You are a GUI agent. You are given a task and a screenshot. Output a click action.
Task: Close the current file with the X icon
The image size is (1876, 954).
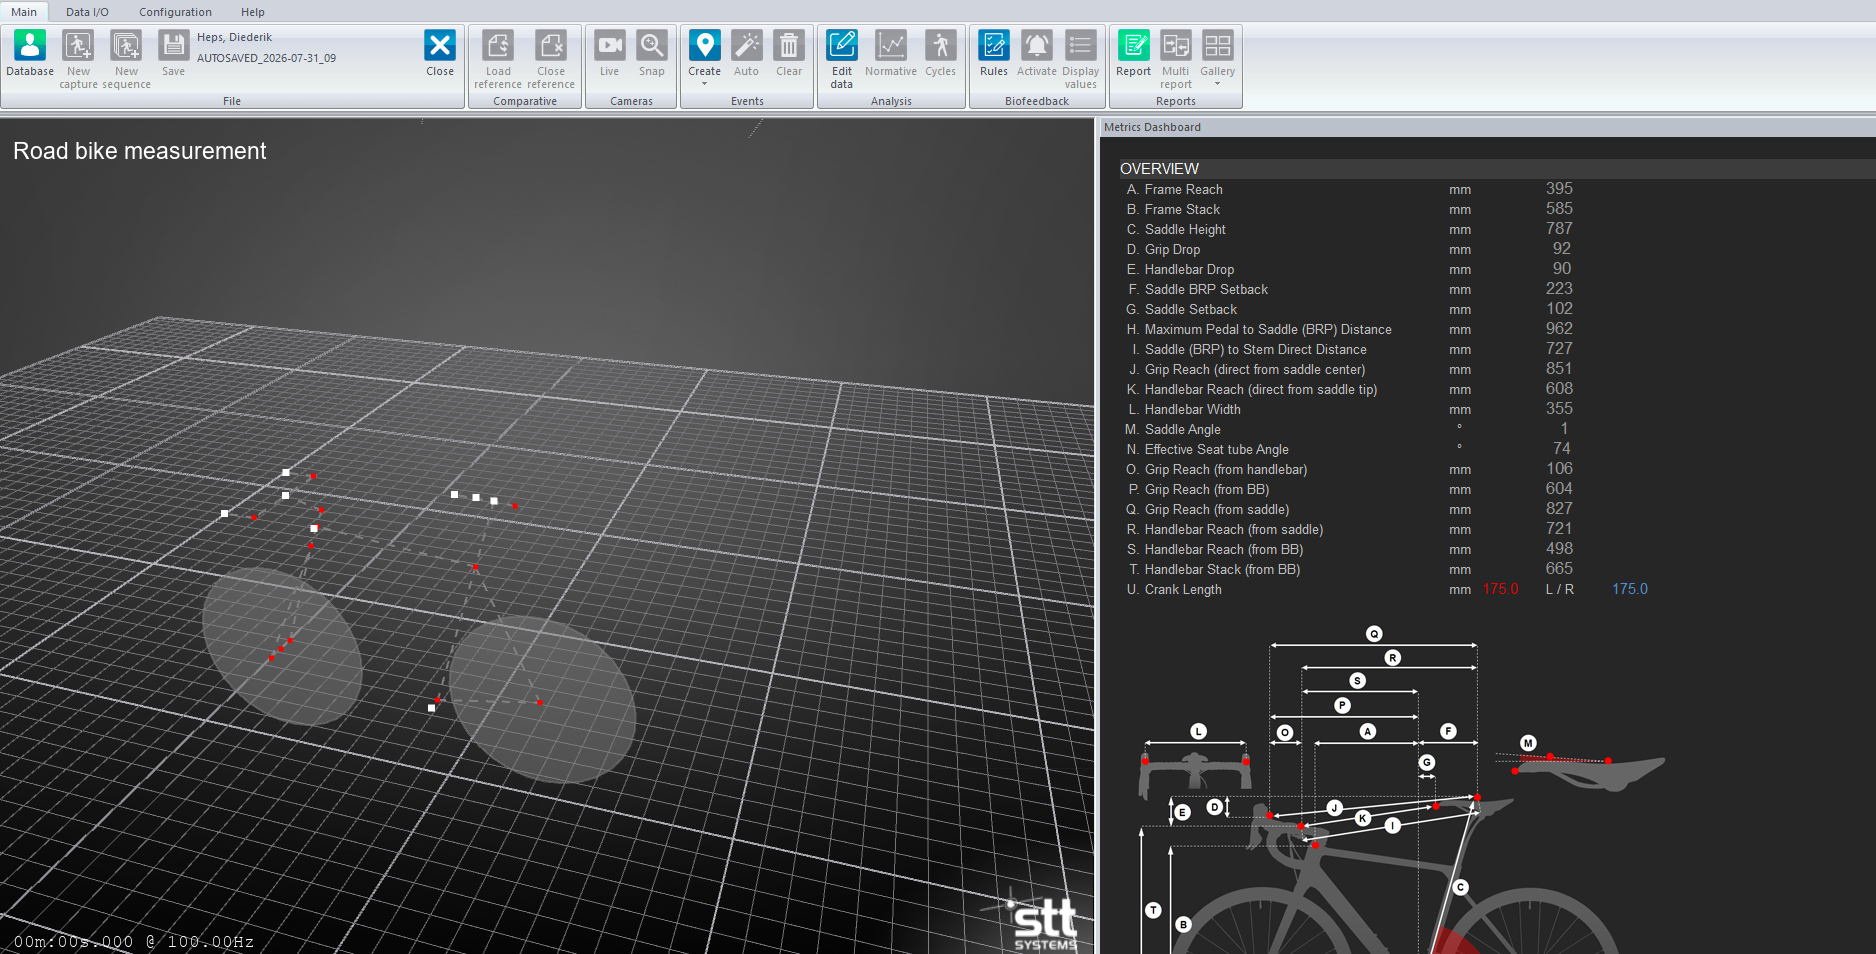click(440, 54)
